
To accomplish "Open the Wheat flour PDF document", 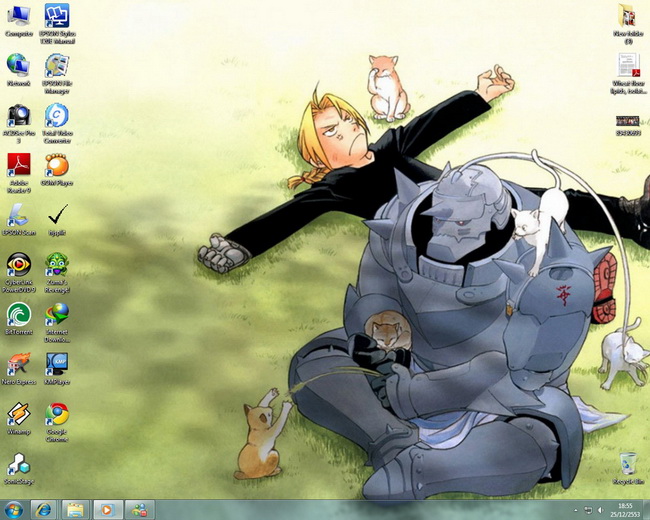I will pos(628,74).
